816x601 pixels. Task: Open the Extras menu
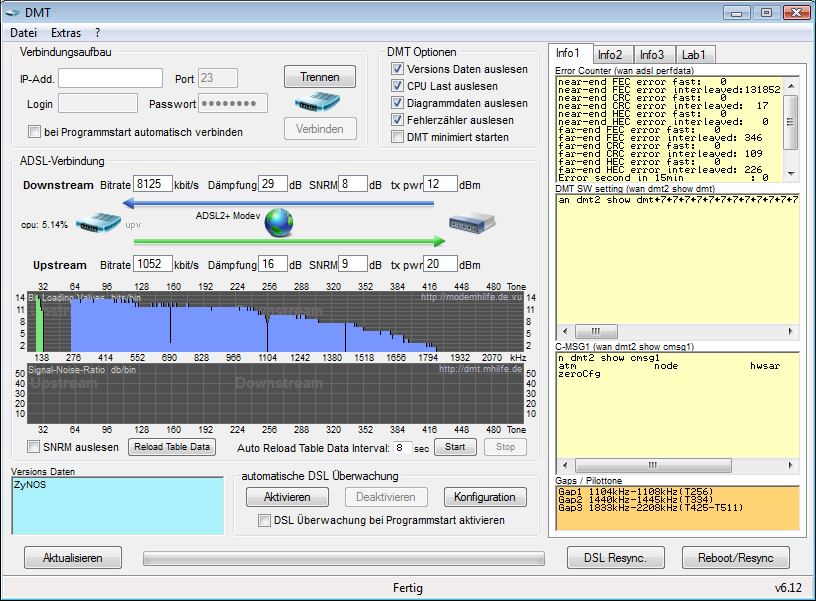pyautogui.click(x=66, y=33)
